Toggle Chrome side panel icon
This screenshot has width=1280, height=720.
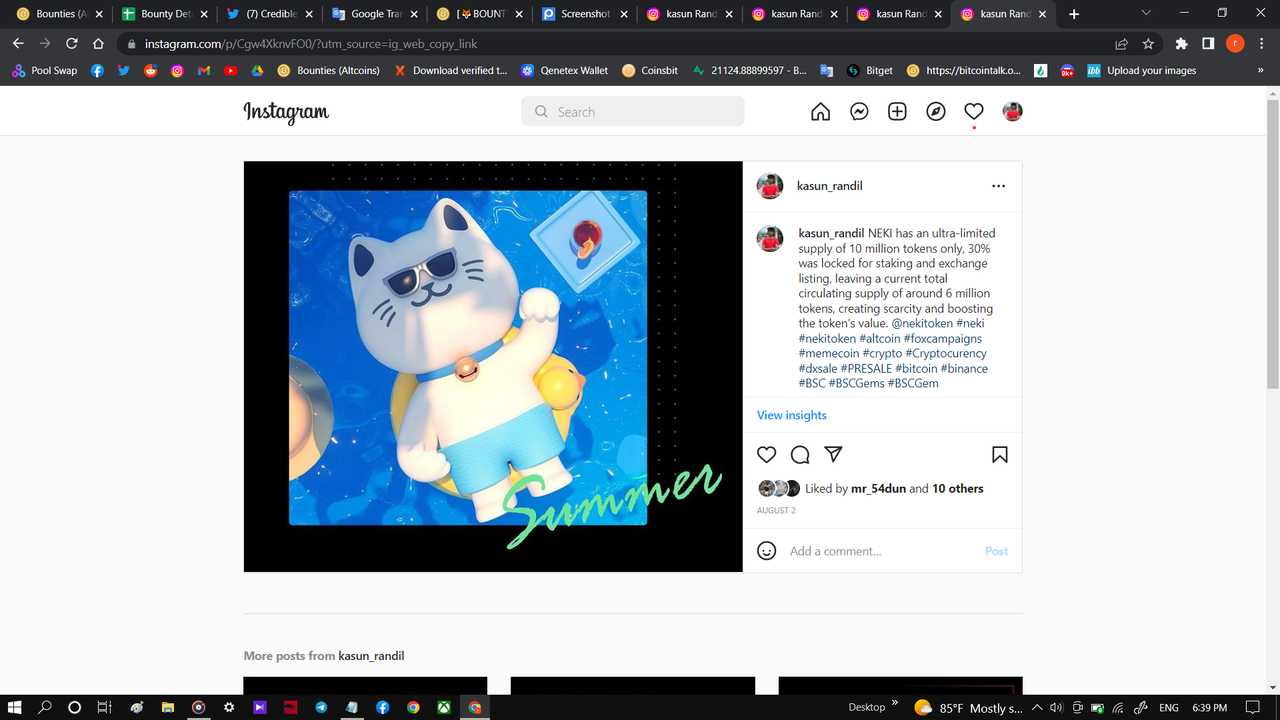(1208, 44)
